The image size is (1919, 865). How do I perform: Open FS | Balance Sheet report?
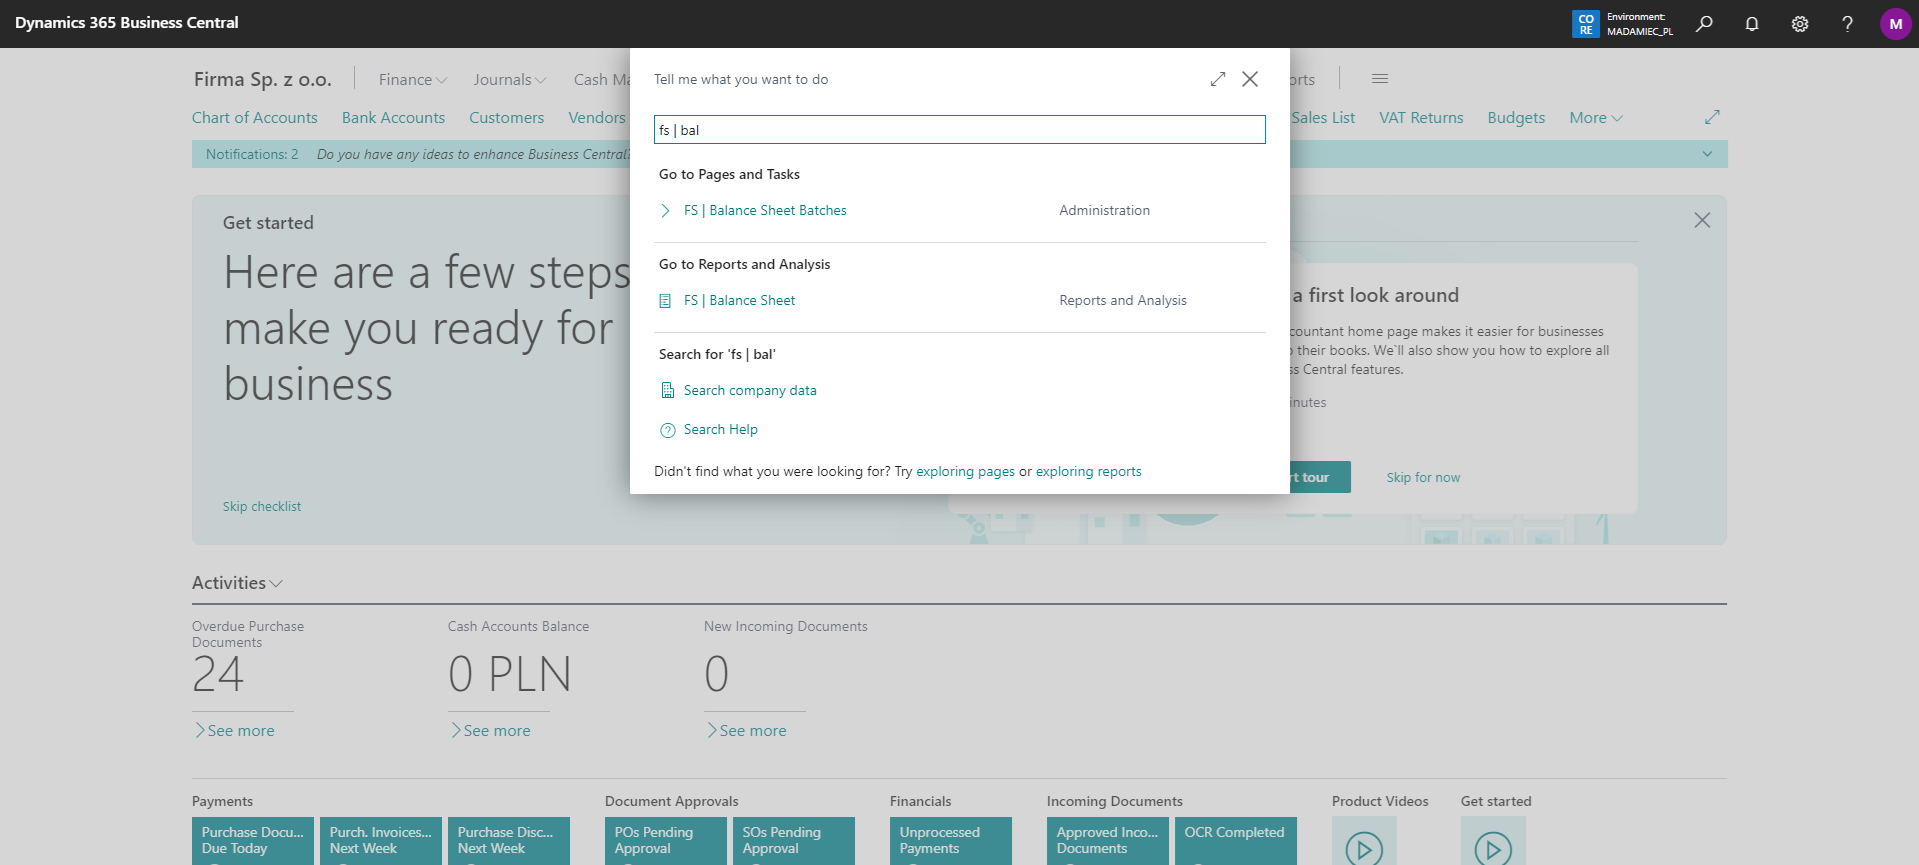[739, 300]
